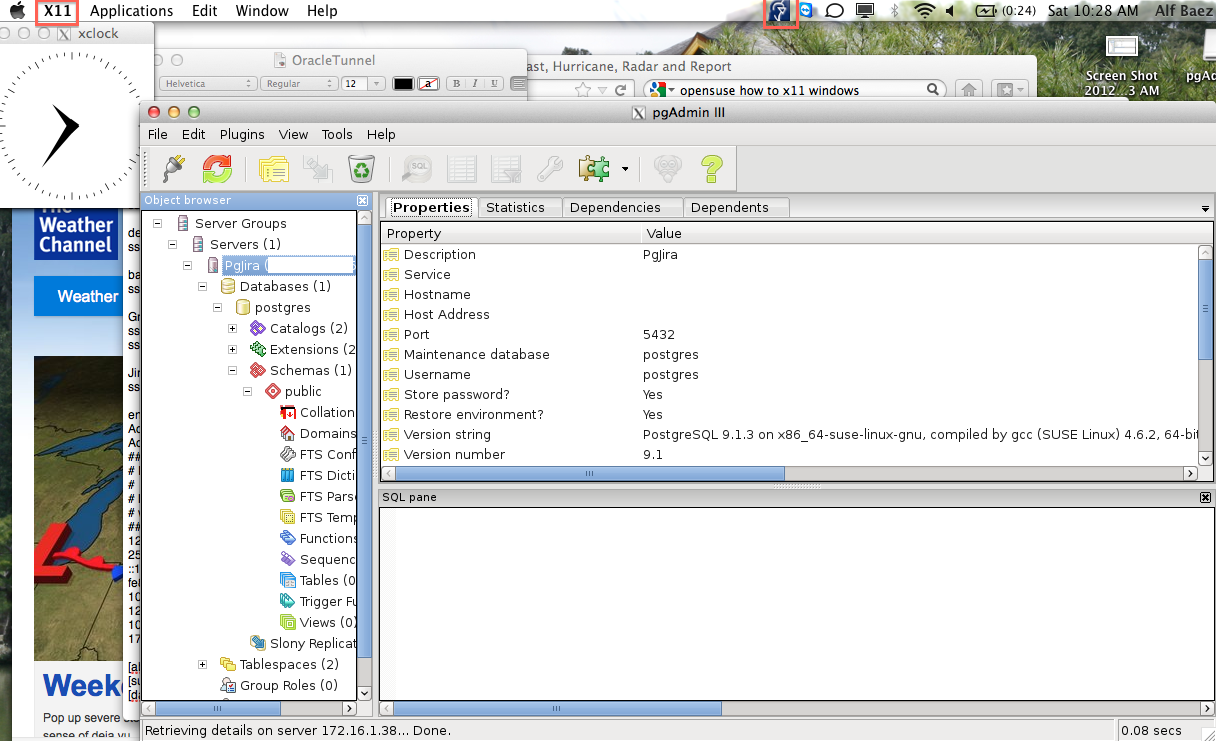This screenshot has height=741, width=1216.
Task: Open the pgAdmin Edit menu
Action: point(193,134)
